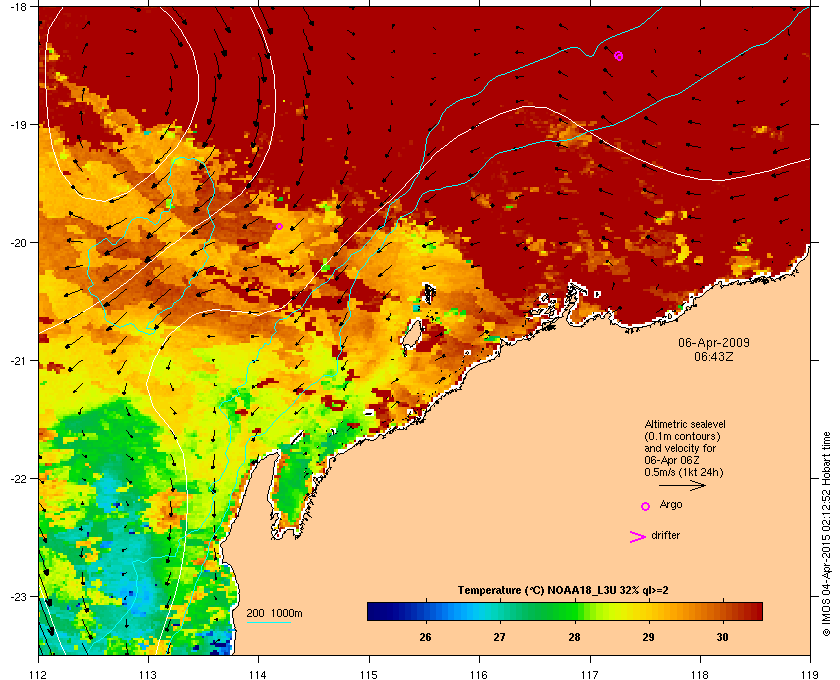Screen dimensions: 840x680
Task: Click the '112' longitude axis label
Action: [39, 674]
